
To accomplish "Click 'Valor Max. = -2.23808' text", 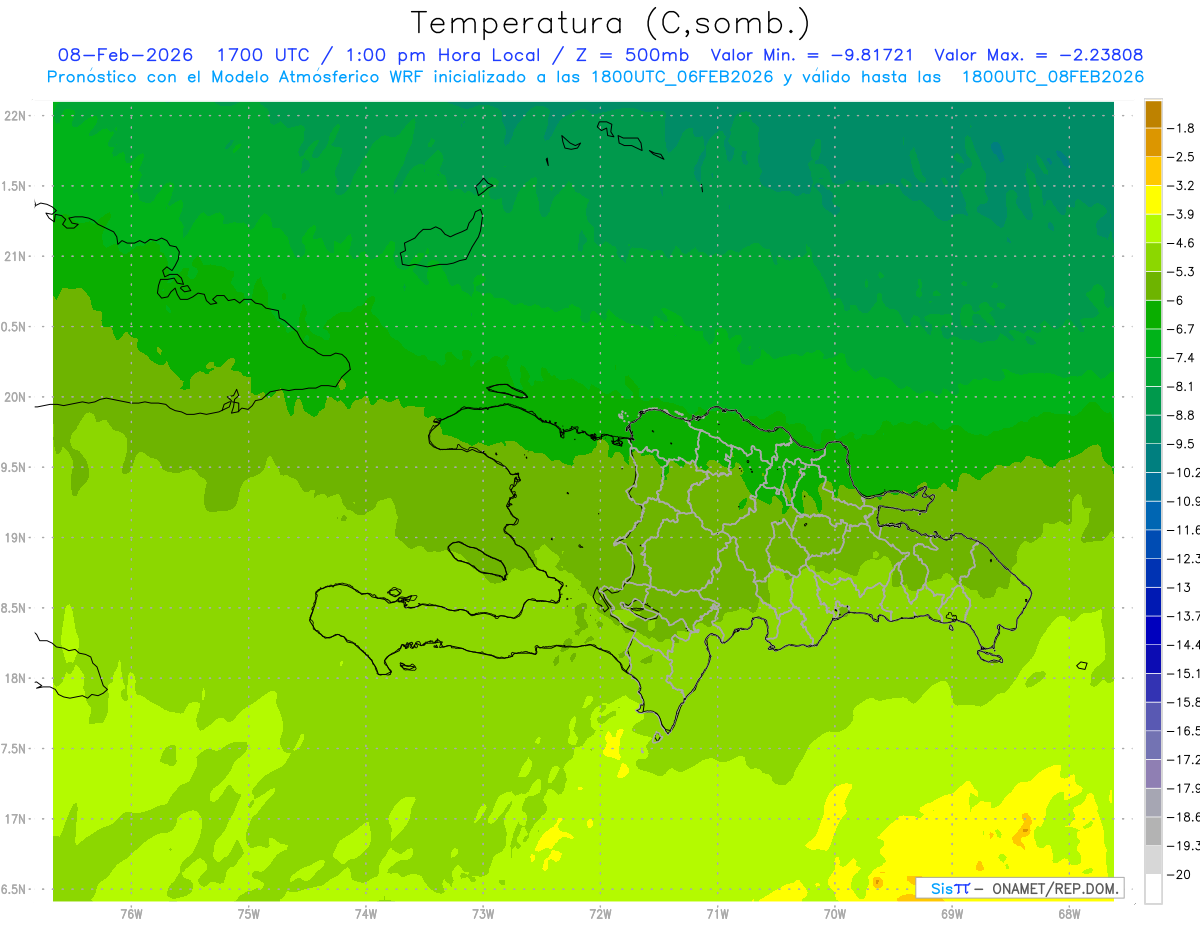I will pos(1038,55).
